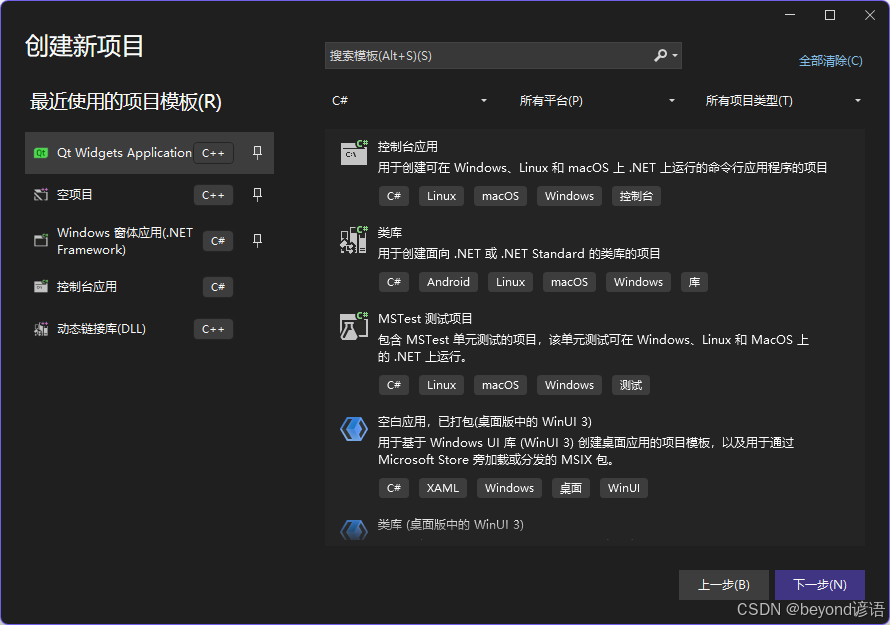Click the 控制台 tag under 控制台应用
The image size is (890, 625).
(636, 196)
